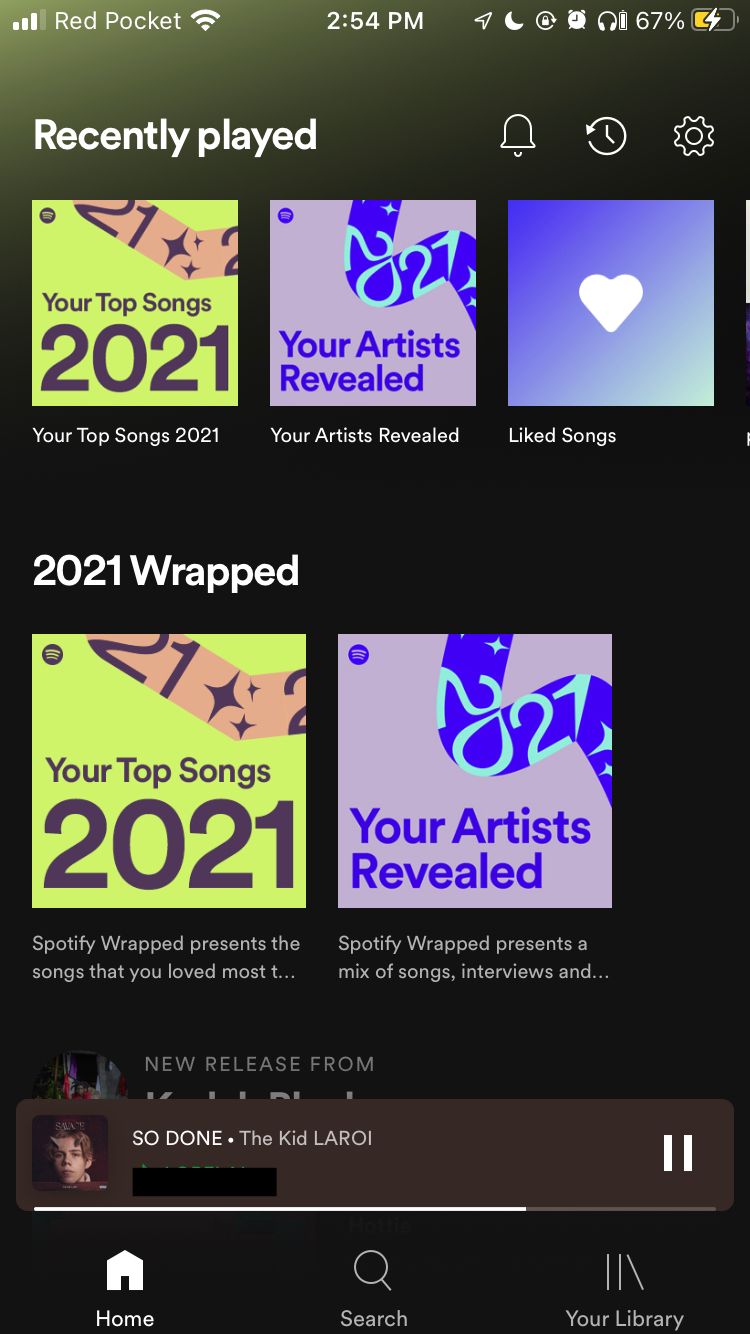Image resolution: width=750 pixels, height=1334 pixels.
Task: Tap the 2021 Wrapped section heading
Action: tap(166, 571)
